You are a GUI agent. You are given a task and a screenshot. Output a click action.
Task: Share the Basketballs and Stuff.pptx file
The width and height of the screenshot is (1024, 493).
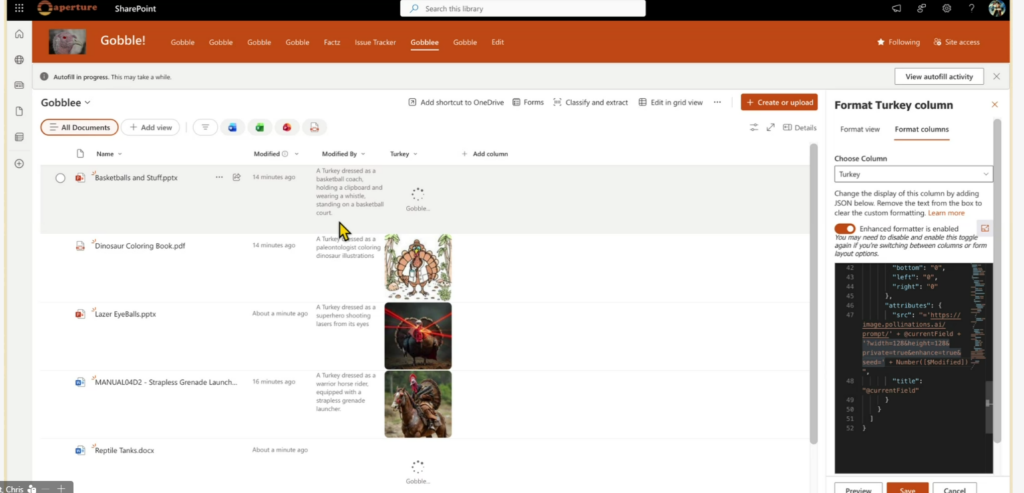tap(237, 177)
